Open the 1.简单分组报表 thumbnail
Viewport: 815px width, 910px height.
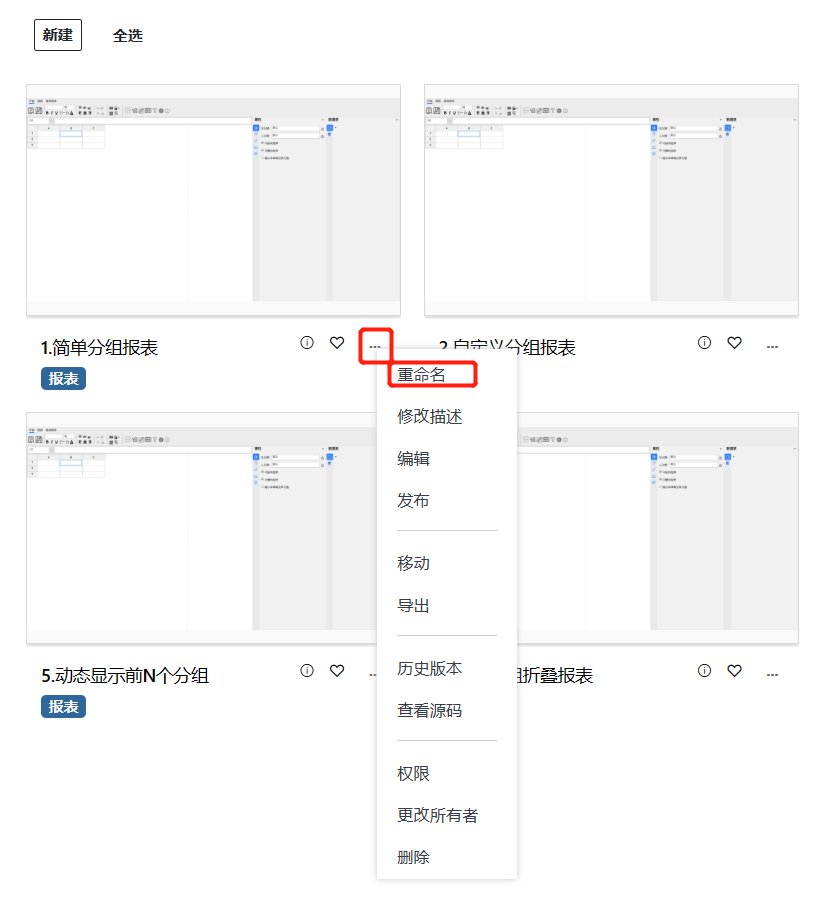point(213,200)
